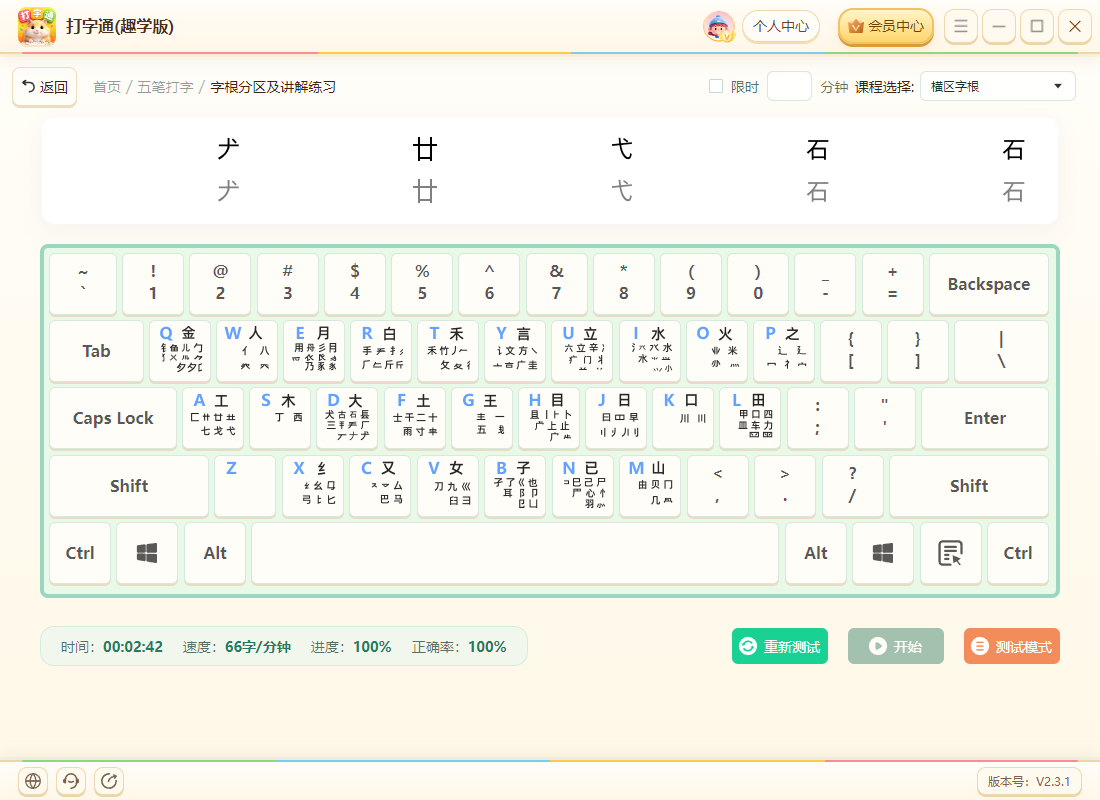This screenshot has width=1100, height=800.
Task: Click the 返回 back button
Action: 44,87
